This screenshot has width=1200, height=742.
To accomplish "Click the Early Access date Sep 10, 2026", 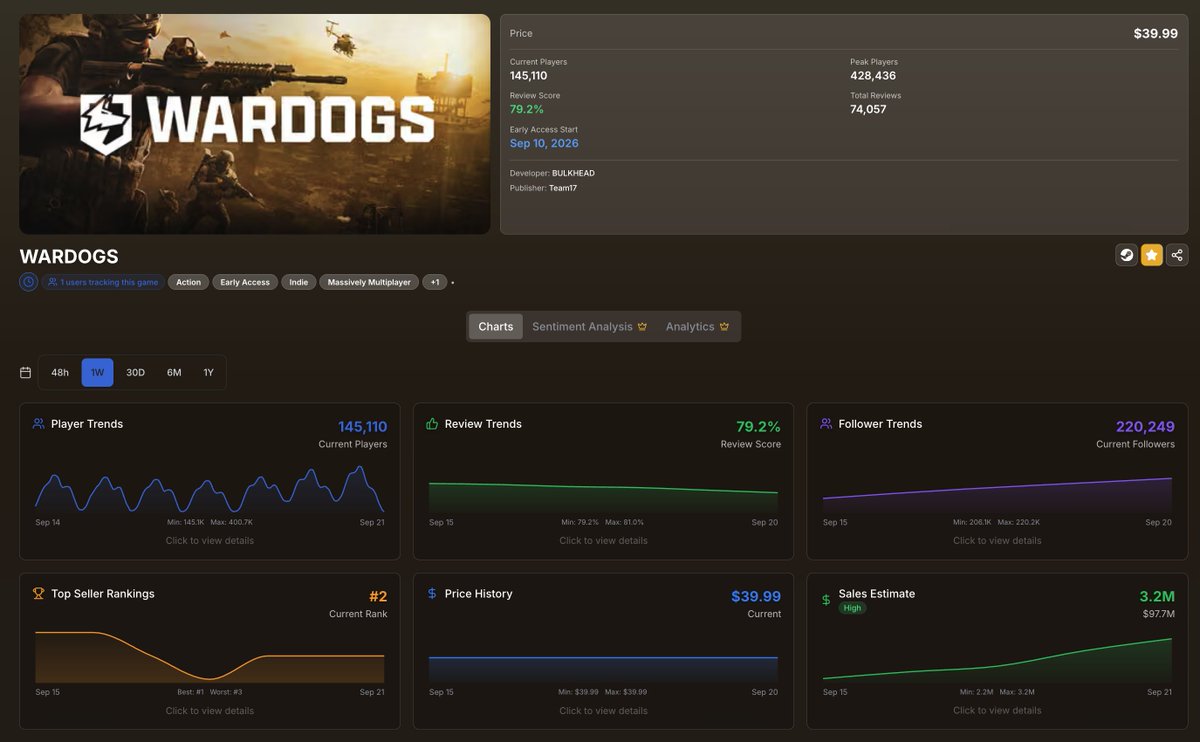I will (x=544, y=143).
